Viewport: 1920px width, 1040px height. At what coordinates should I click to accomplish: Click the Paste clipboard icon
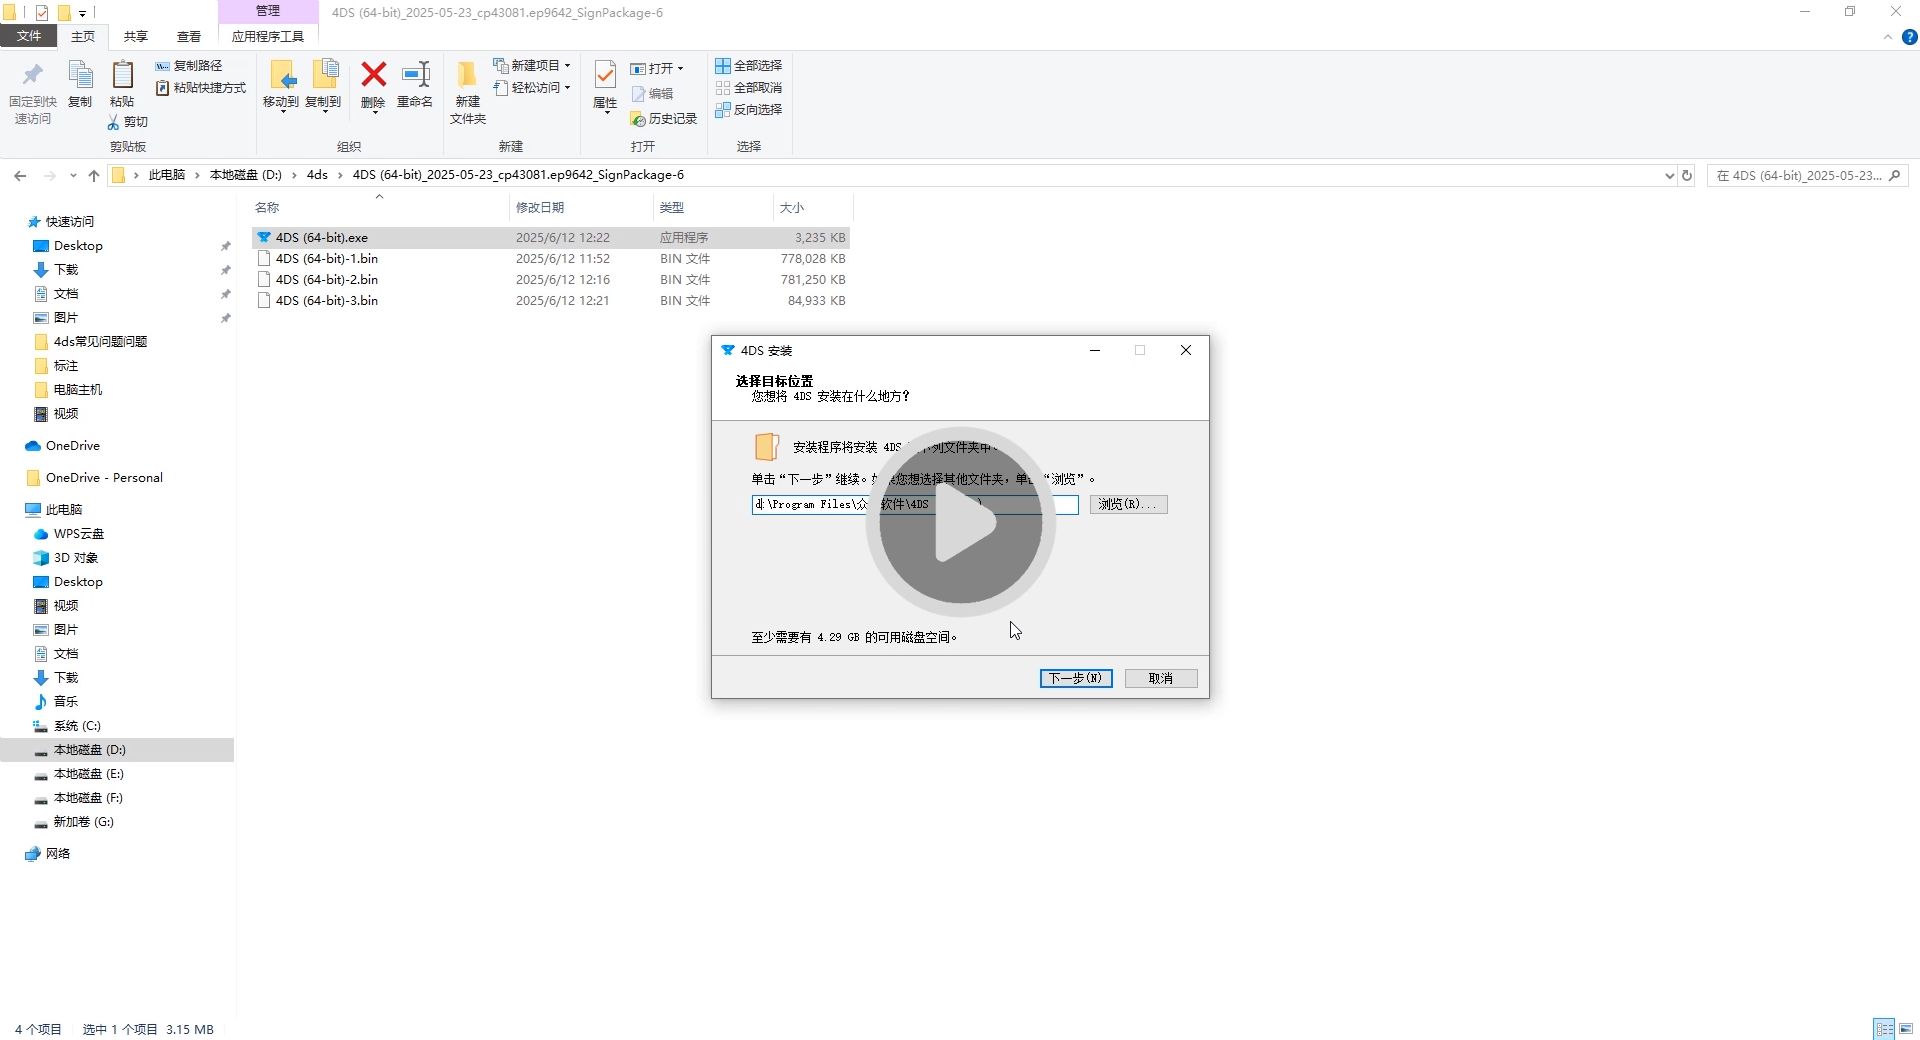click(x=122, y=76)
